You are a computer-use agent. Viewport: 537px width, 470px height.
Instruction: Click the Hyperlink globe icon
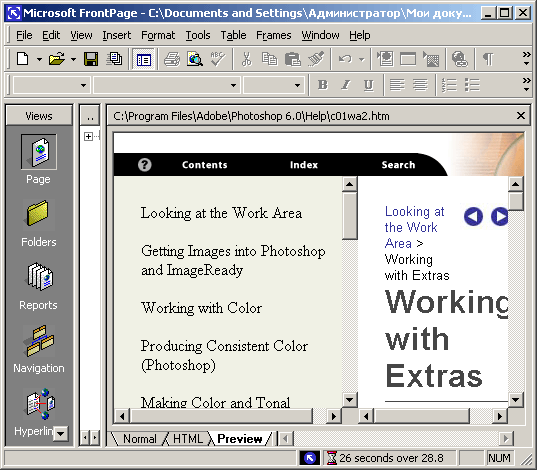460,60
